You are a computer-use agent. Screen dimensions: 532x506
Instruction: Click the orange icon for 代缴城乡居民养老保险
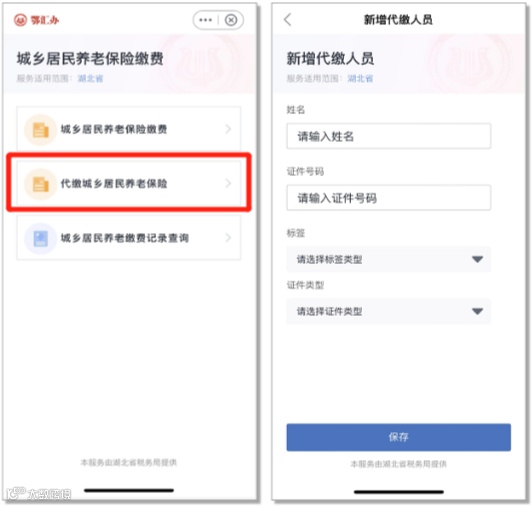(x=40, y=184)
